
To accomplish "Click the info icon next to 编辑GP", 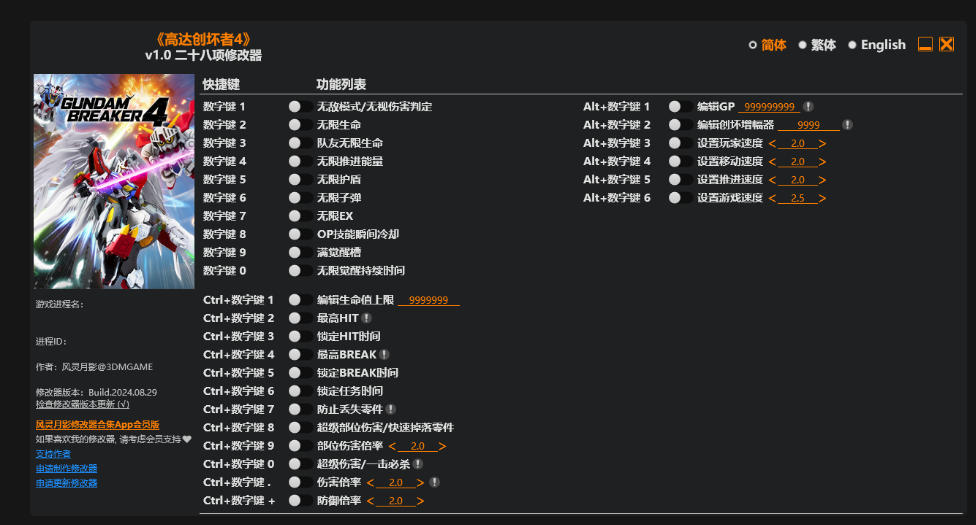I will (808, 106).
